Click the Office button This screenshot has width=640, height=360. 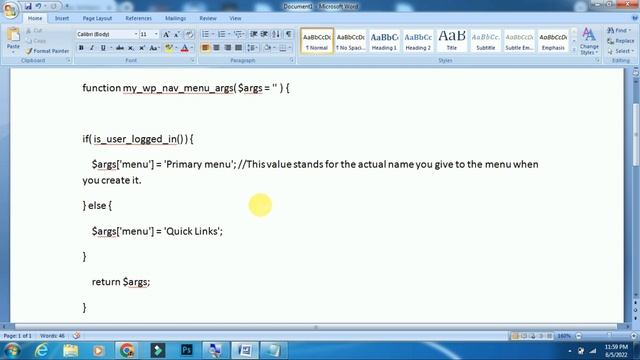(x=10, y=9)
